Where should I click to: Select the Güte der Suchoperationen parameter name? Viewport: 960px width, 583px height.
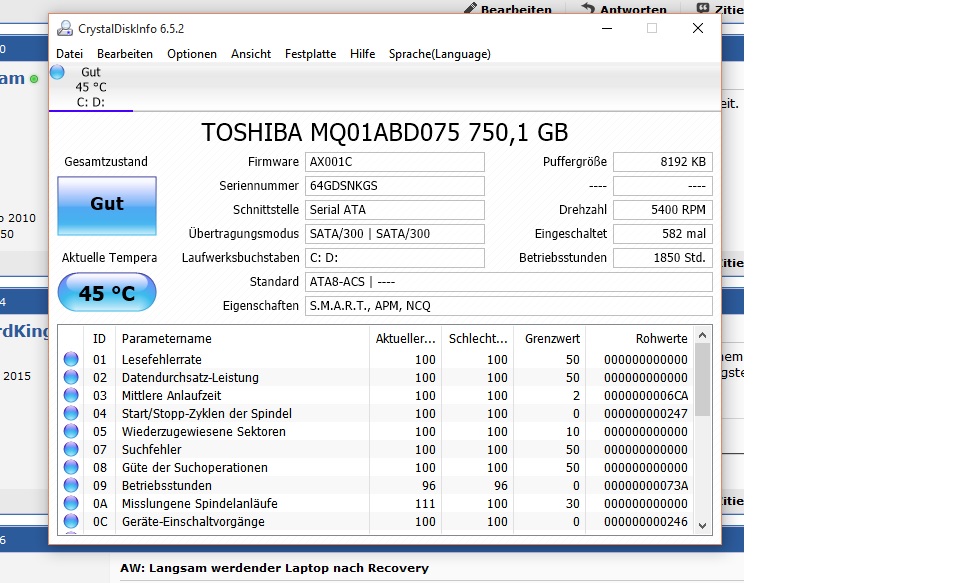coord(195,468)
